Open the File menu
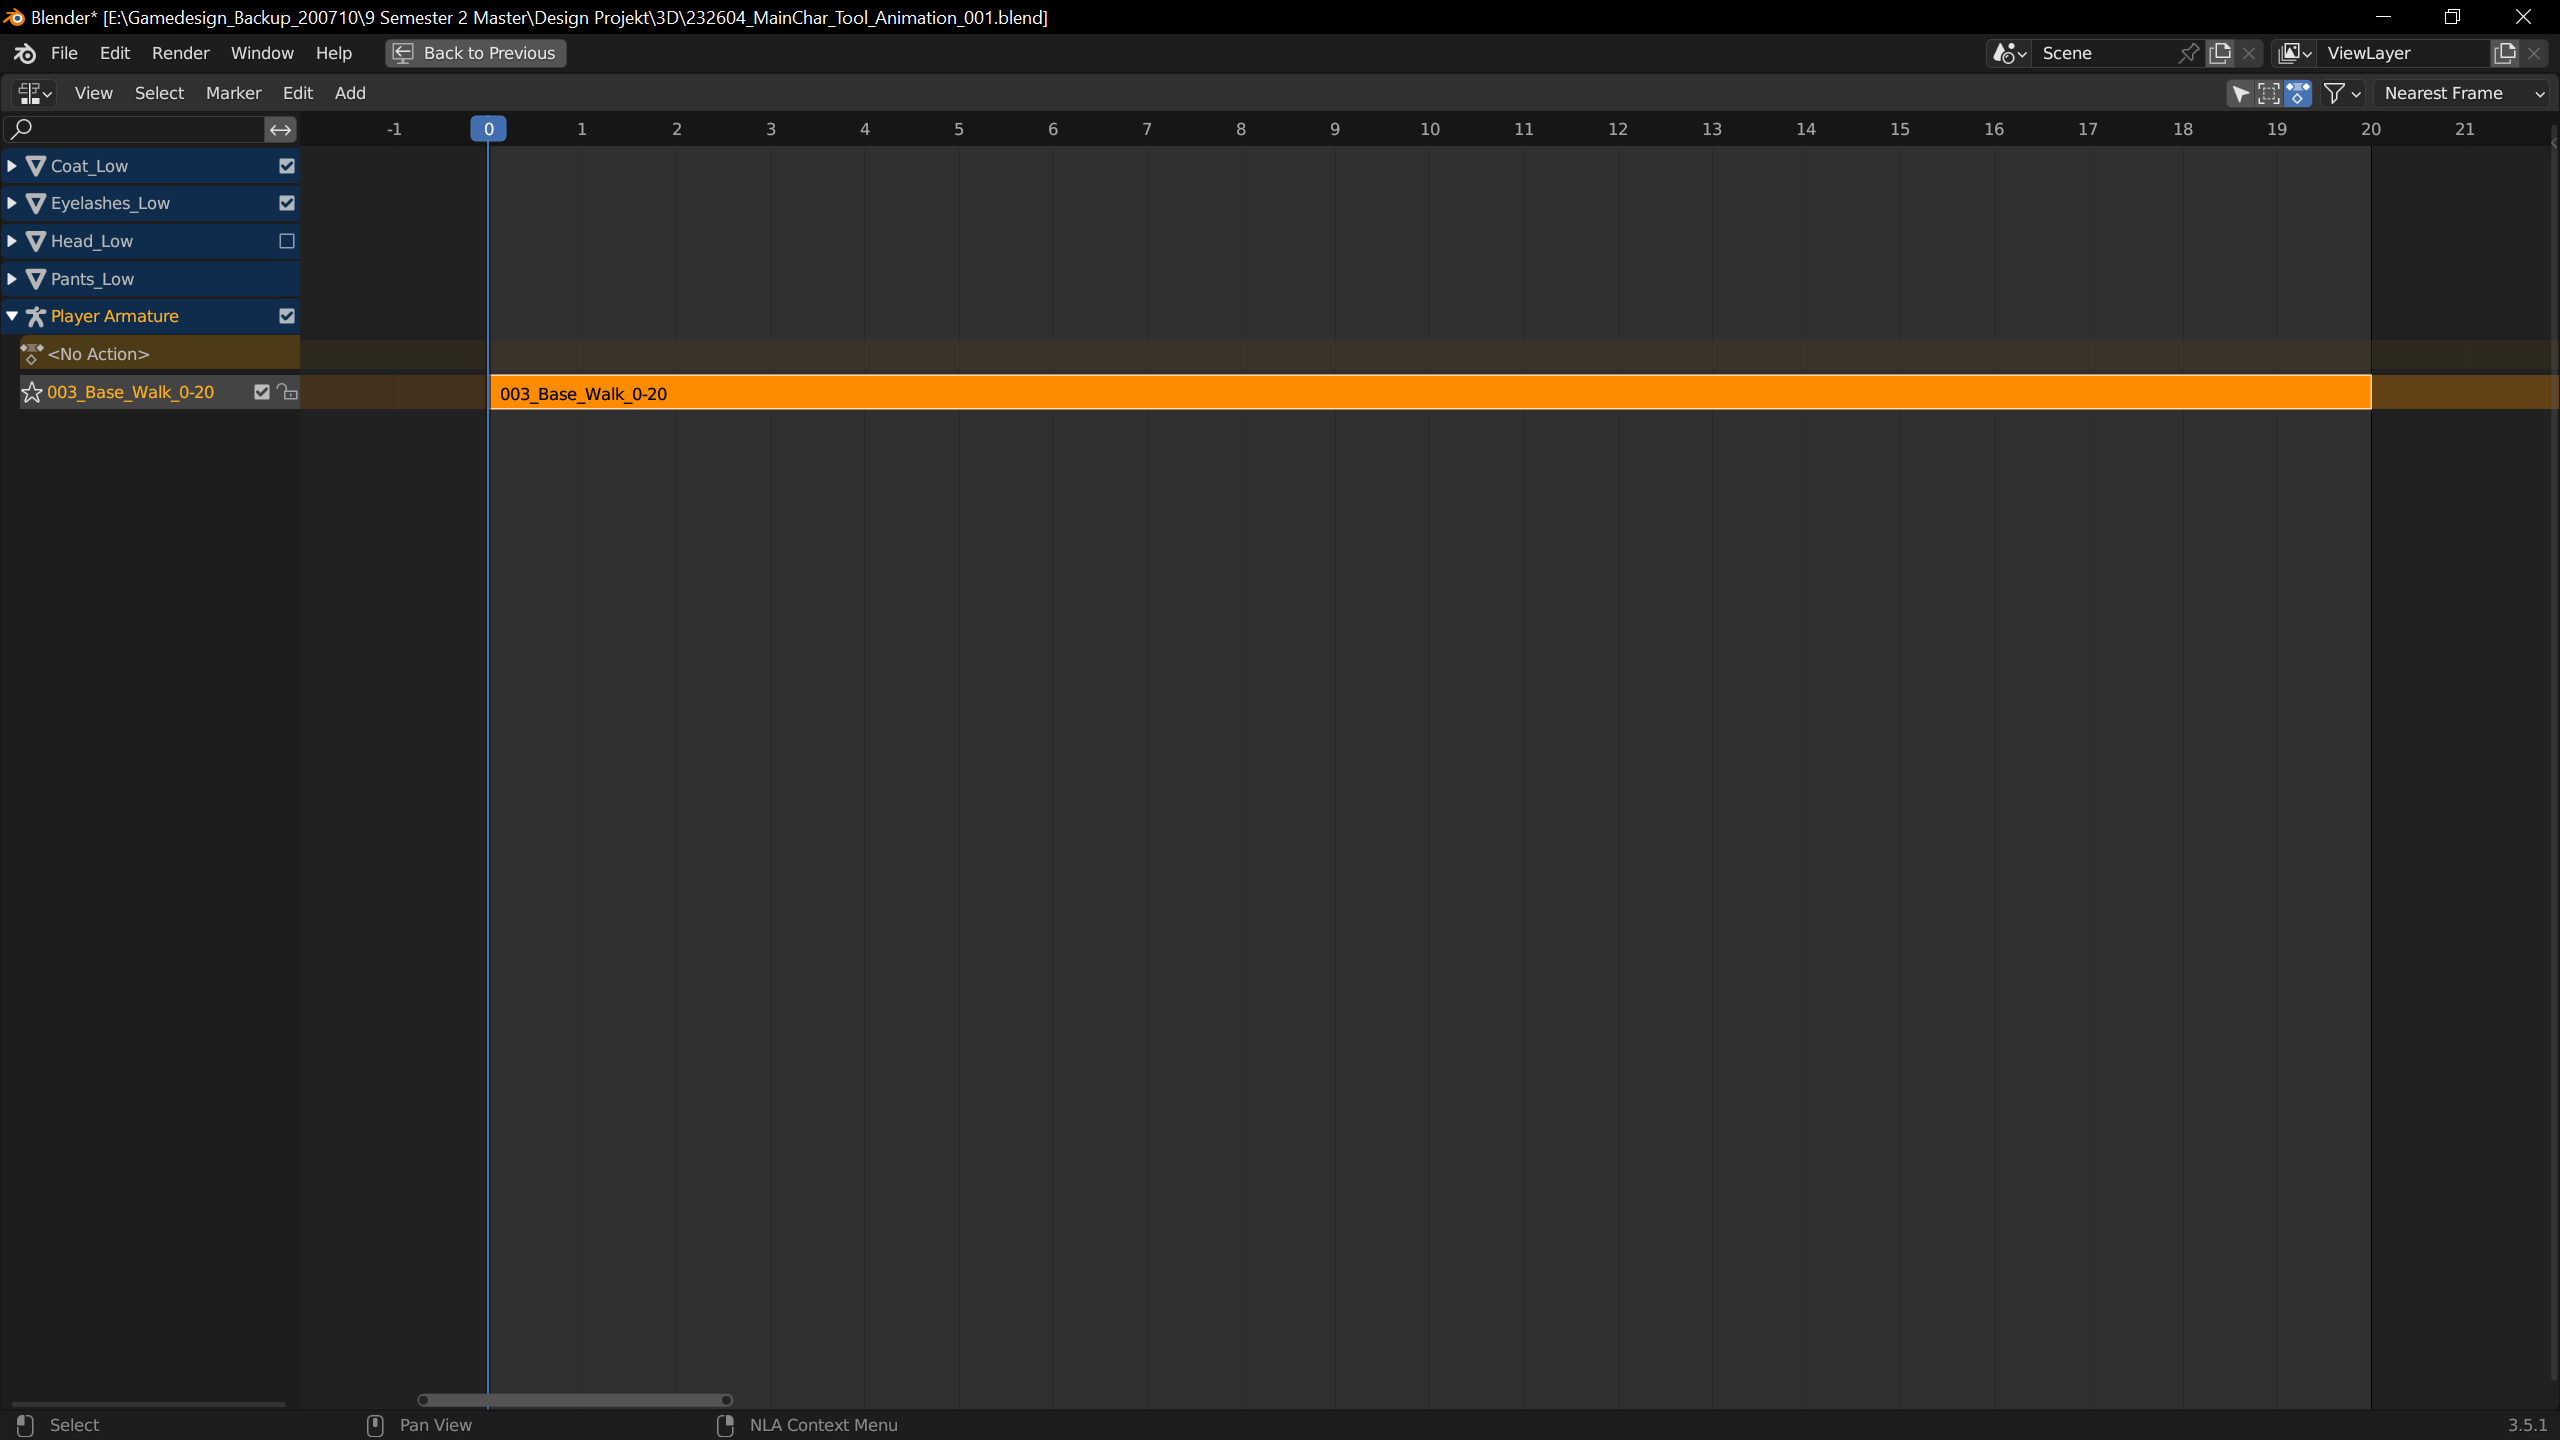The height and width of the screenshot is (1440, 2560). coord(64,53)
